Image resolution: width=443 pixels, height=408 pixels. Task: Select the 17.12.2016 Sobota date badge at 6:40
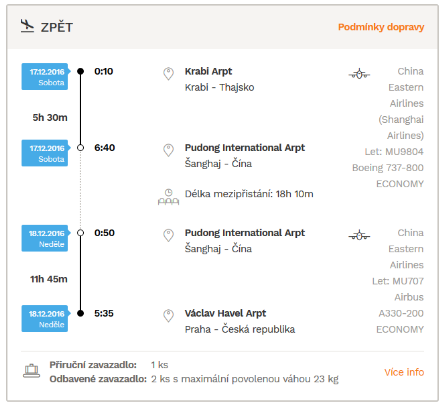pyautogui.click(x=45, y=153)
